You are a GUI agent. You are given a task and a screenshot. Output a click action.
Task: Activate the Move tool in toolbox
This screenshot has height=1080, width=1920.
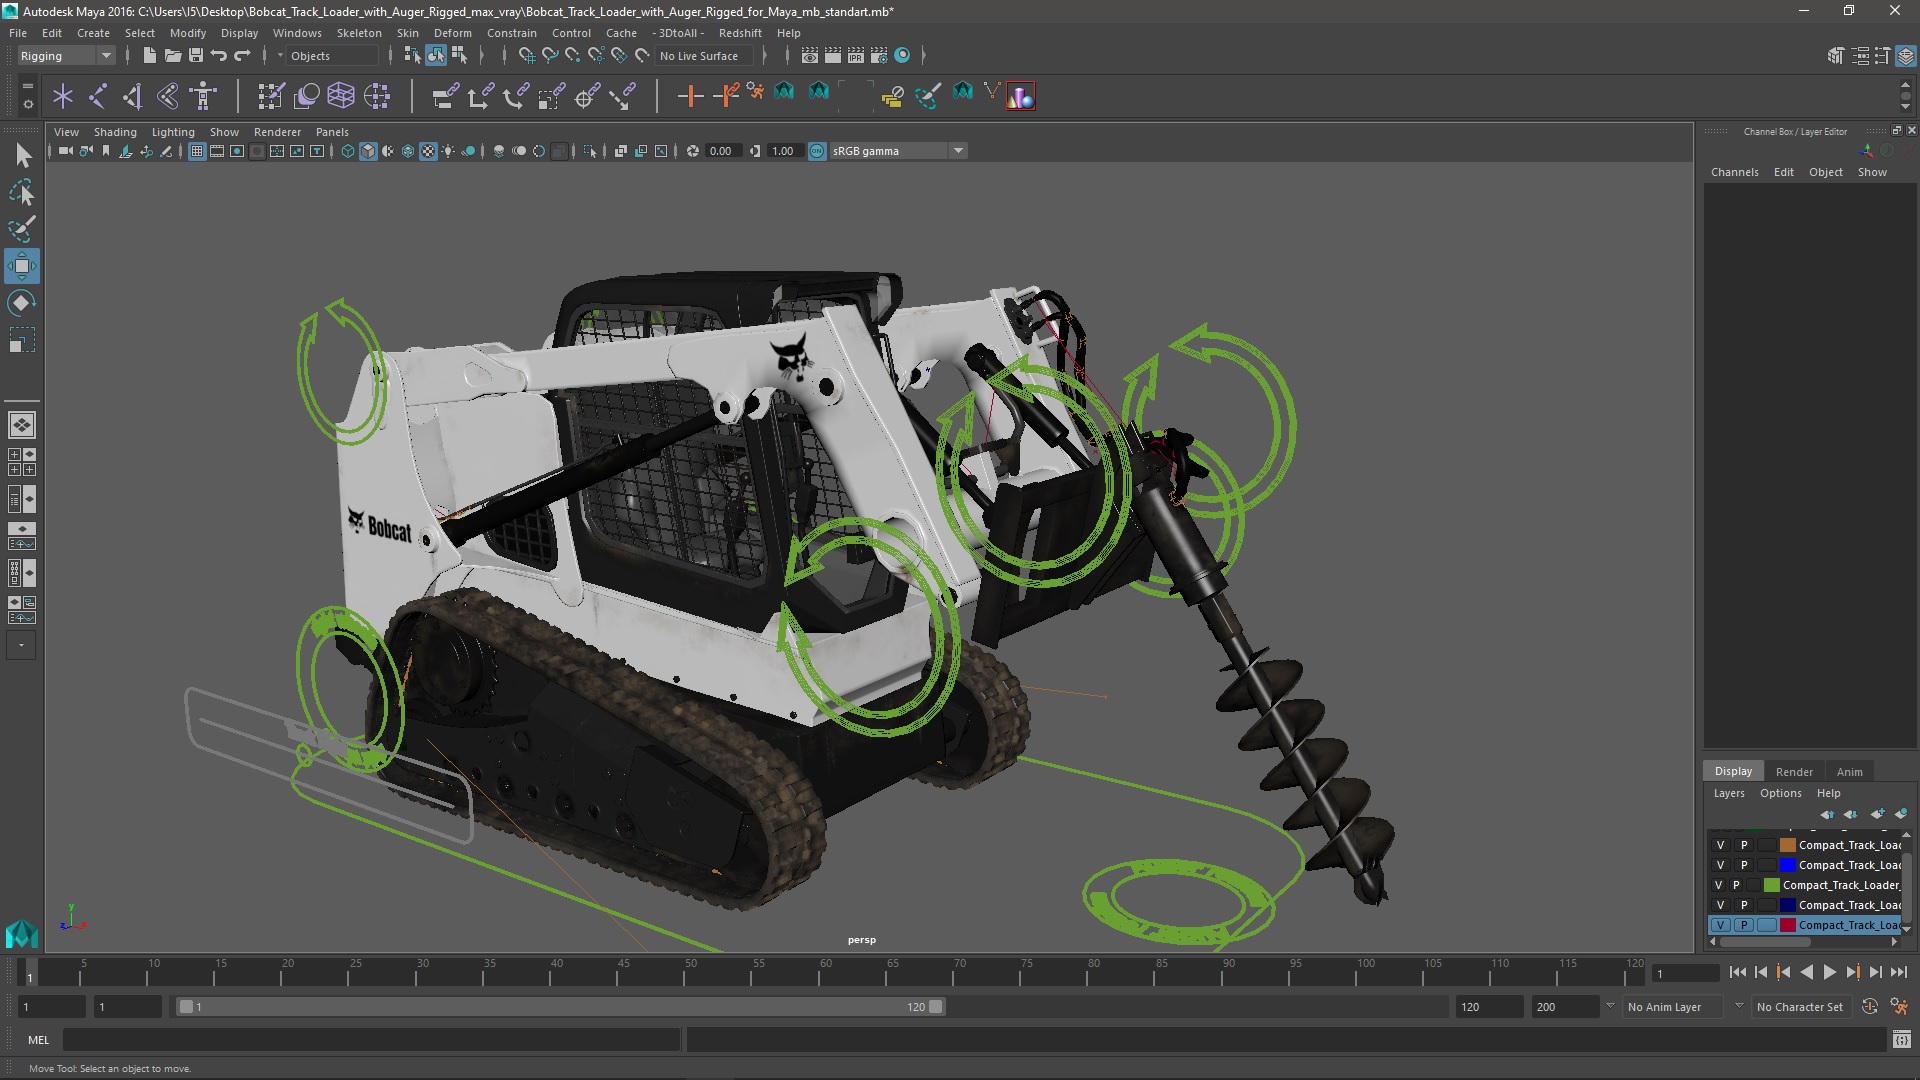tap(22, 266)
